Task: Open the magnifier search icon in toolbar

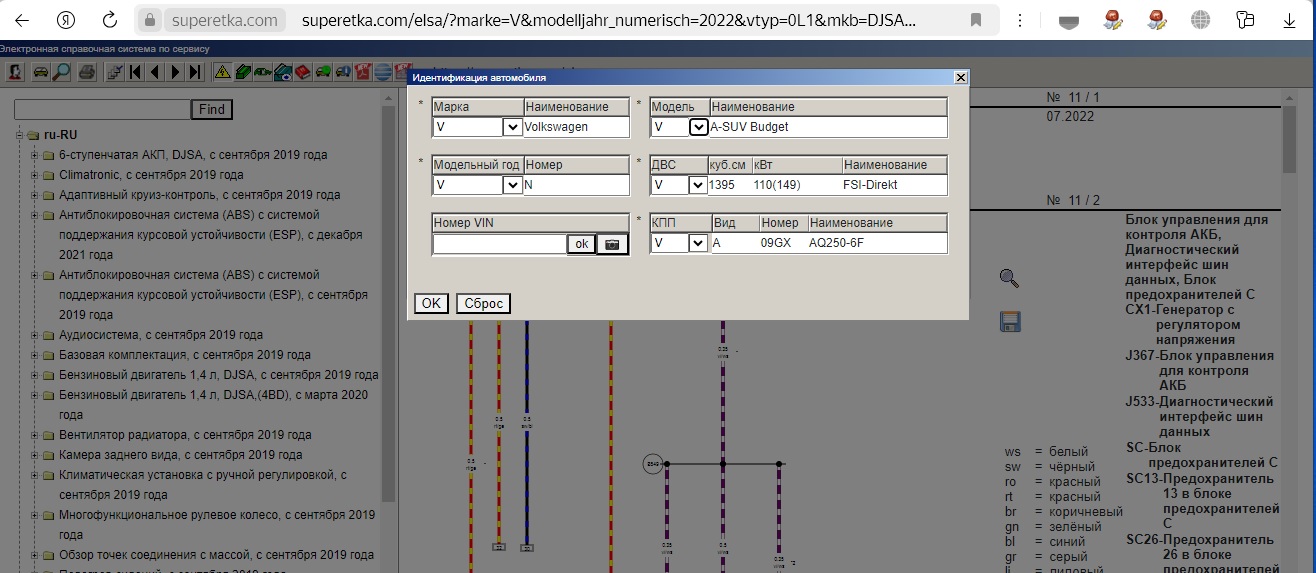Action: pyautogui.click(x=61, y=72)
